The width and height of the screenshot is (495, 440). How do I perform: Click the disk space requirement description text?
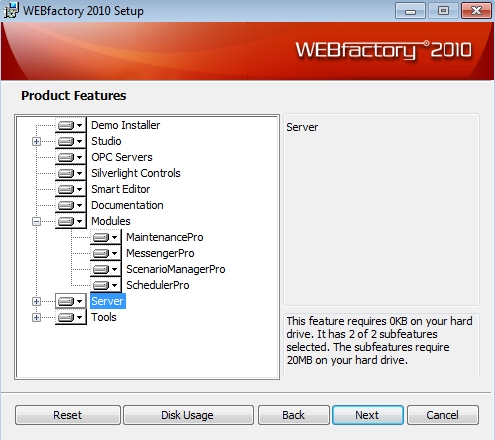(x=379, y=341)
